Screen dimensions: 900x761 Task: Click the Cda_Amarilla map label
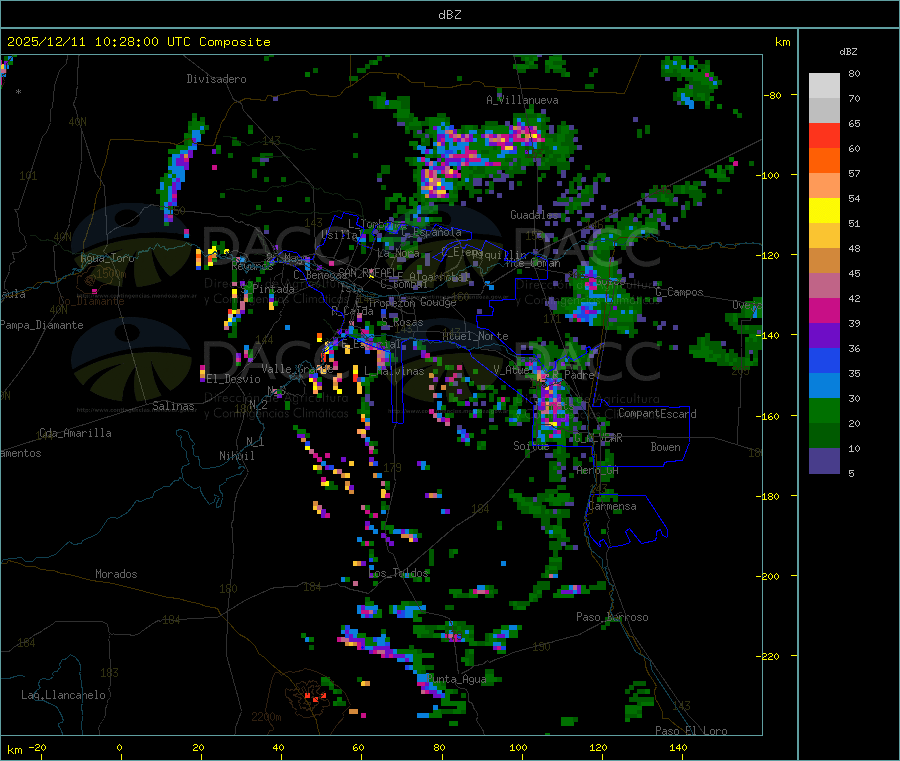tap(75, 433)
